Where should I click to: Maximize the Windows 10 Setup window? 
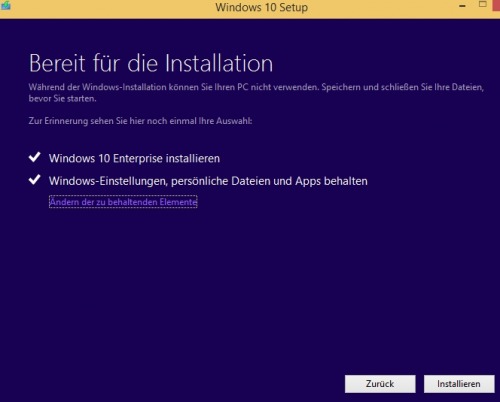[x=482, y=4]
